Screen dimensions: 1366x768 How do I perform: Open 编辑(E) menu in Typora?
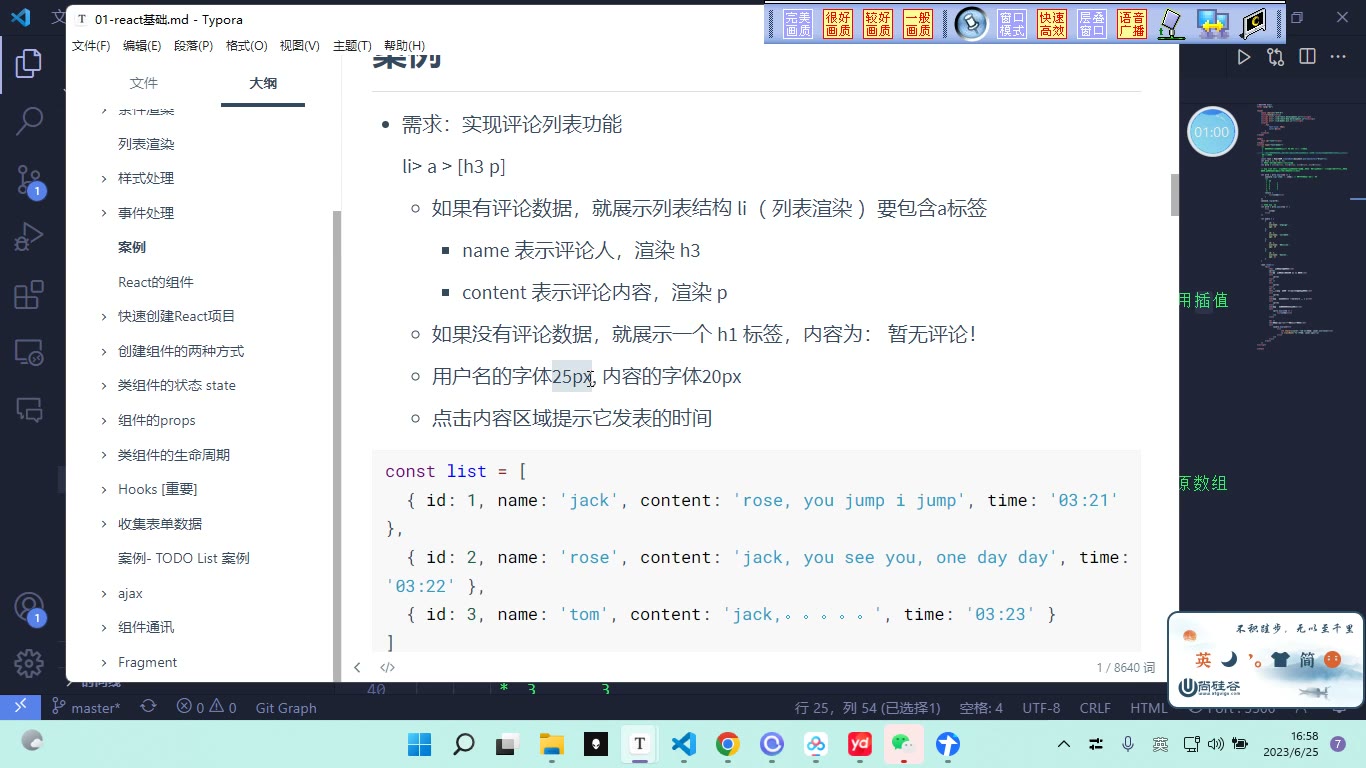(142, 46)
